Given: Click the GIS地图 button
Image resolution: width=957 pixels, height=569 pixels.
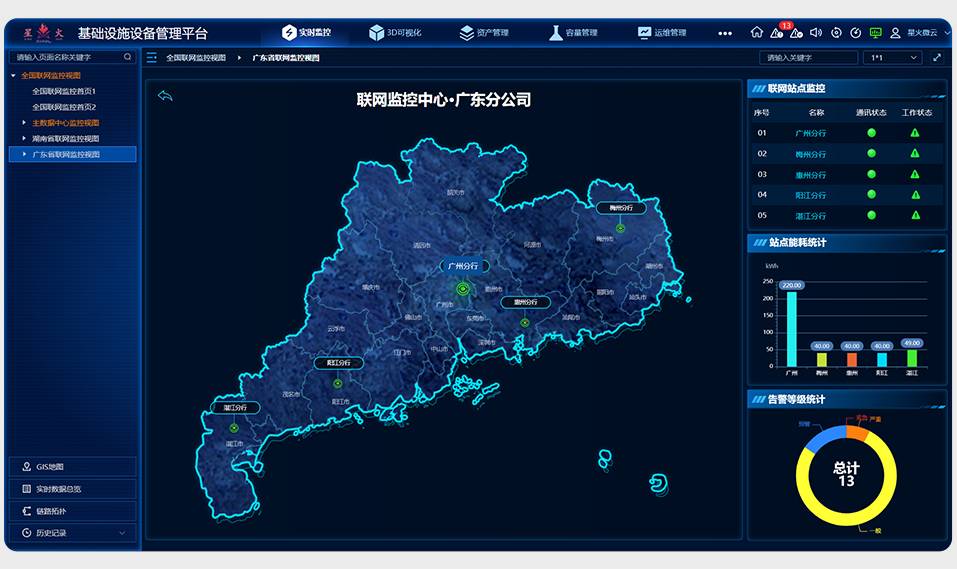Looking at the screenshot, I should 71,467.
